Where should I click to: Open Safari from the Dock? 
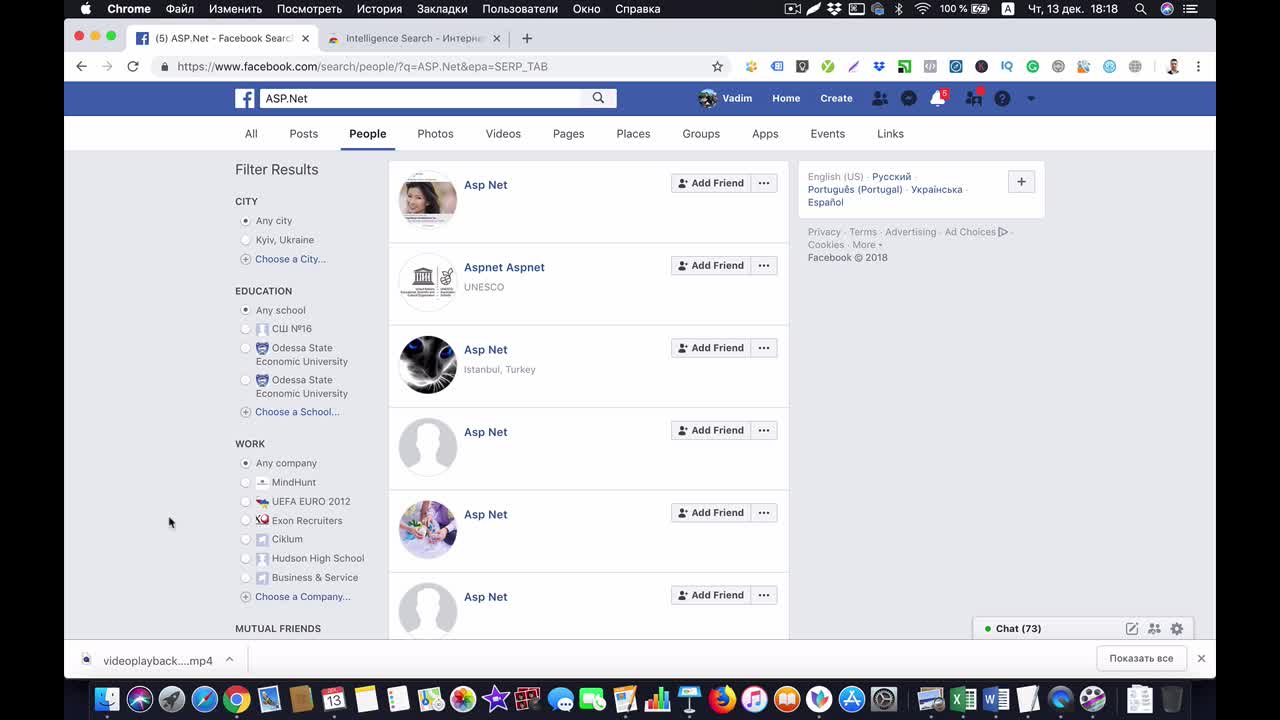coord(204,699)
